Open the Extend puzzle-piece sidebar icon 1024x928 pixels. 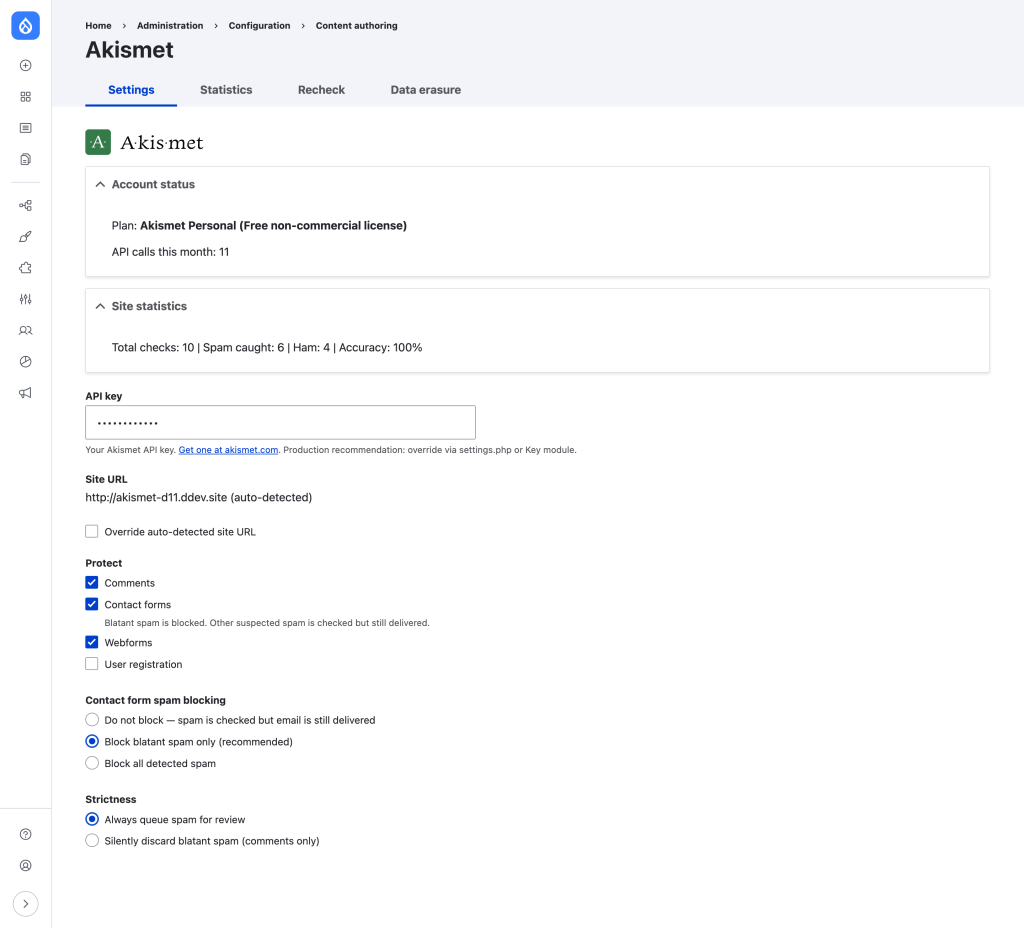[x=25, y=268]
